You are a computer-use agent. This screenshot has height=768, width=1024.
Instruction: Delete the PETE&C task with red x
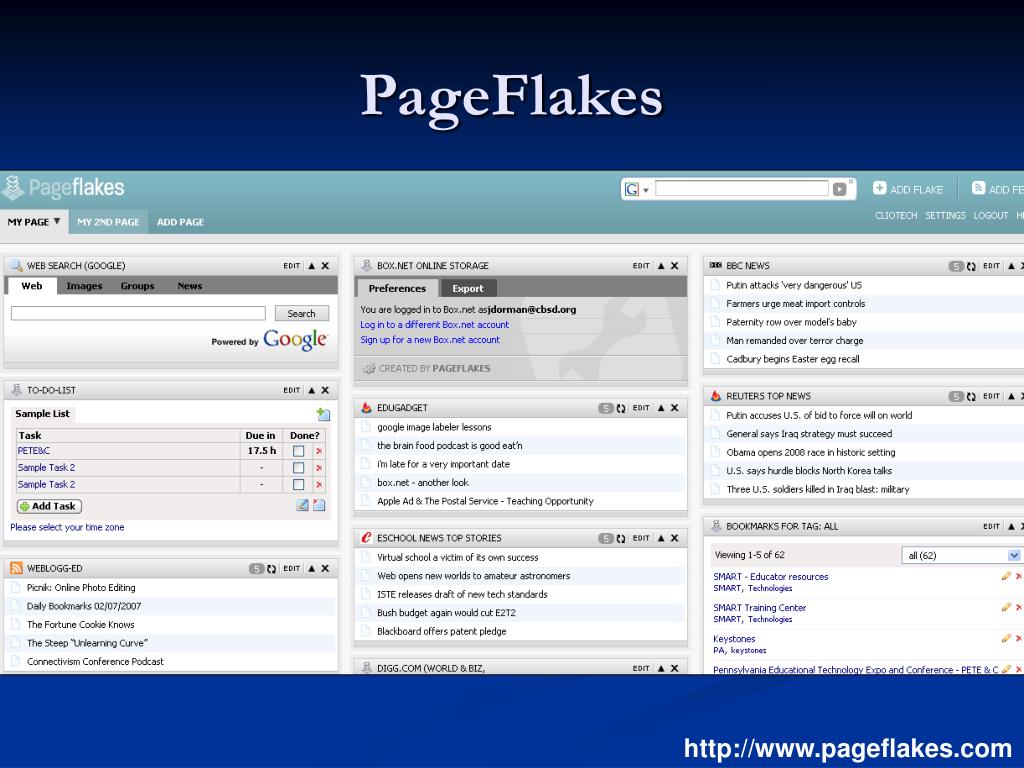point(319,451)
